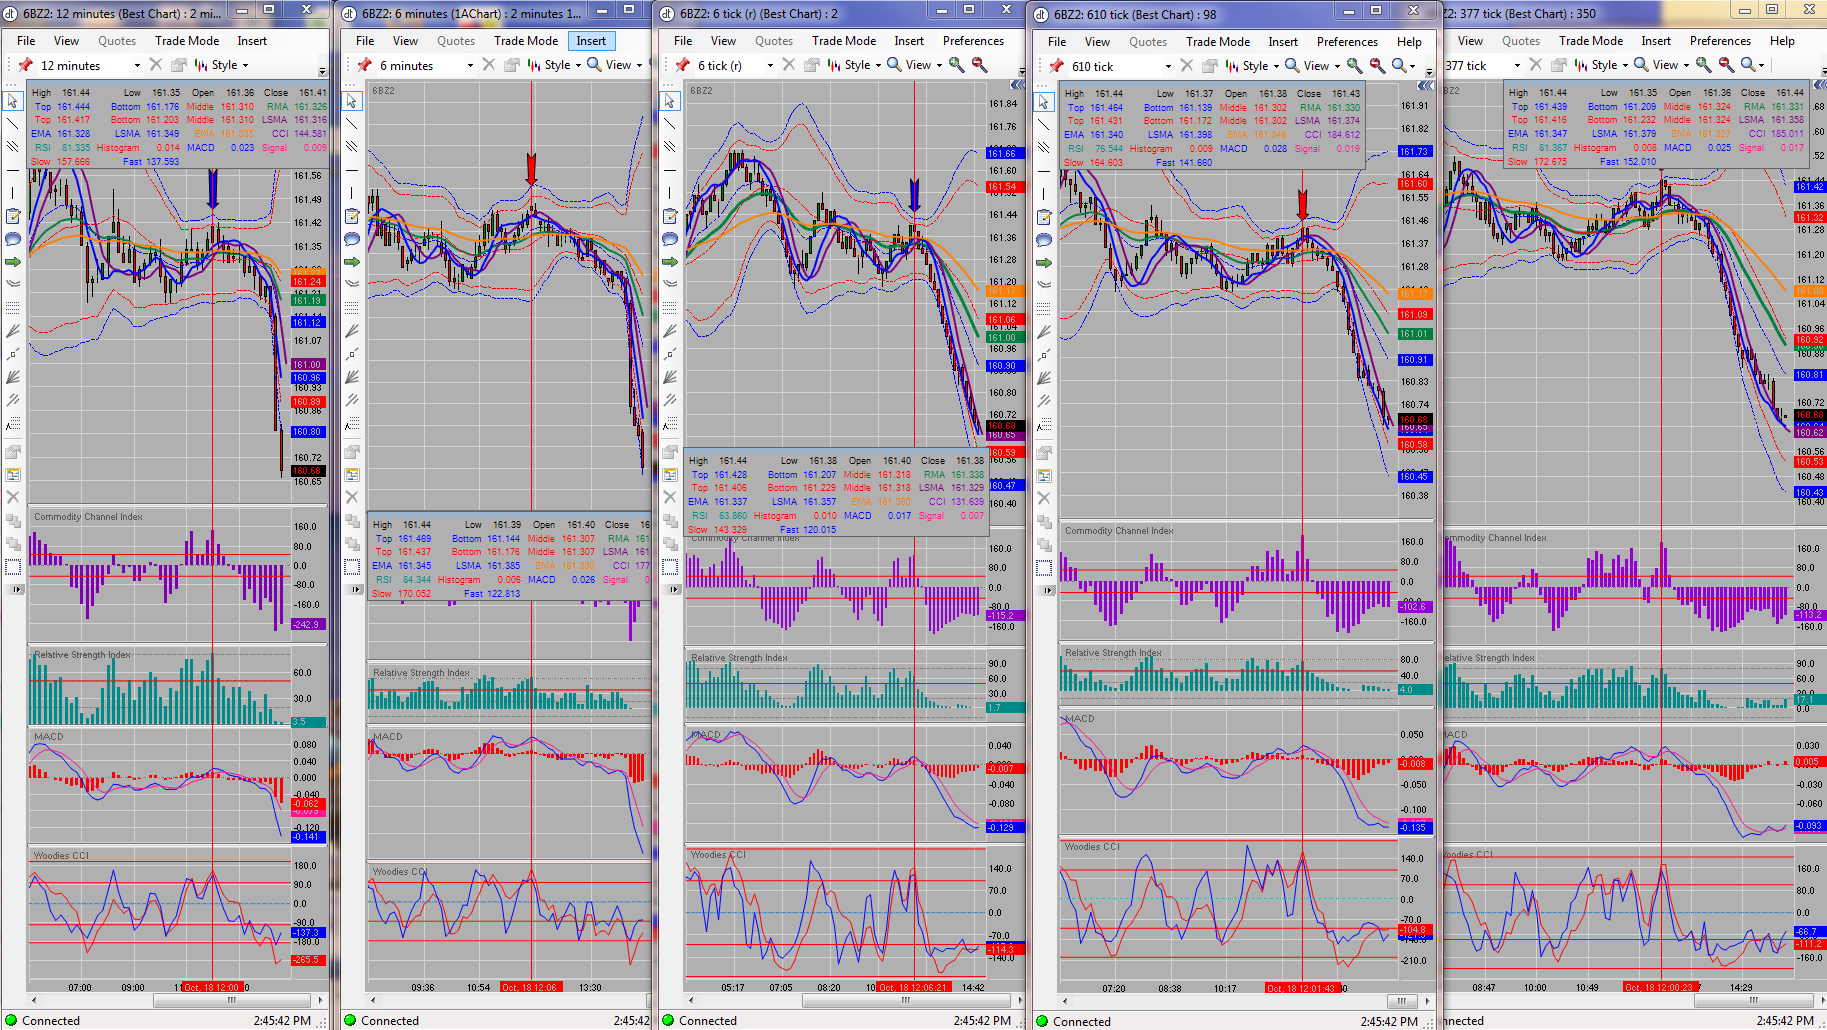
Task: Expand toolbar overflow in 12 minutes window
Action: pos(322,70)
